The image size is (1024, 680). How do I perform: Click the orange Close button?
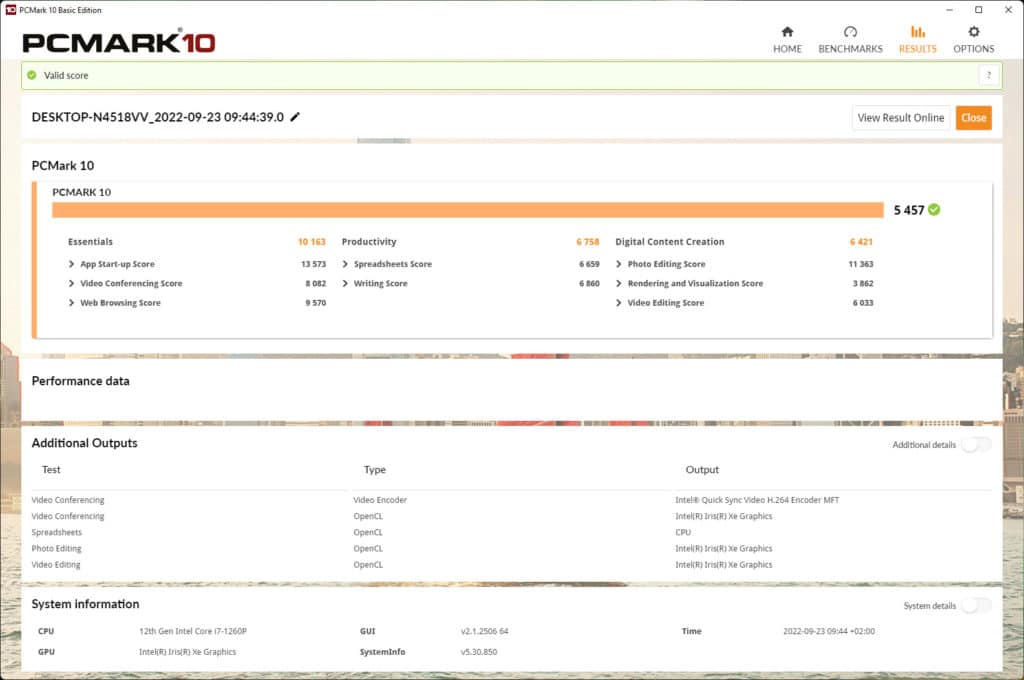click(974, 118)
